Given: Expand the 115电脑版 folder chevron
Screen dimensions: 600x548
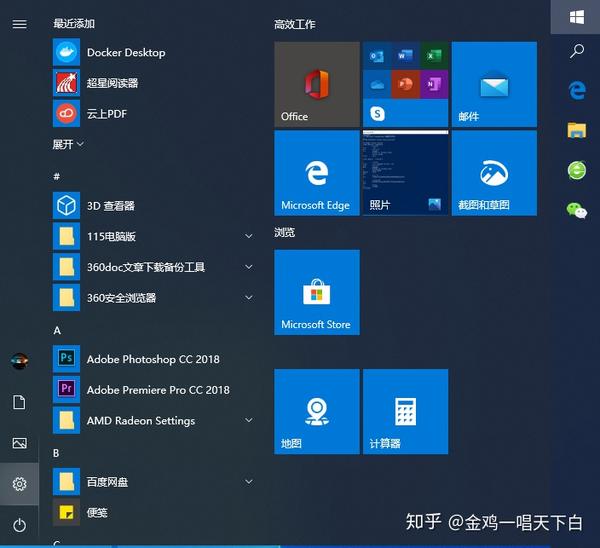Looking at the screenshot, I should (x=249, y=236).
